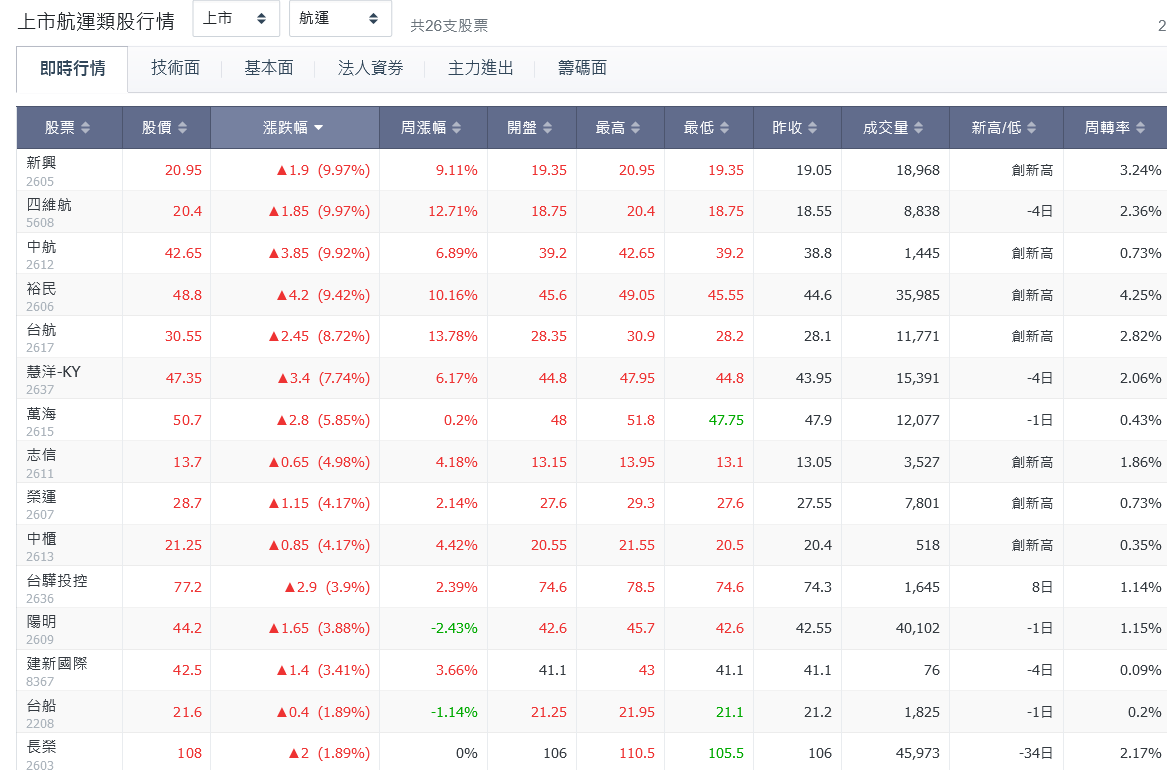
Task: Click 志信 opening price 13.15
Action: 549,462
